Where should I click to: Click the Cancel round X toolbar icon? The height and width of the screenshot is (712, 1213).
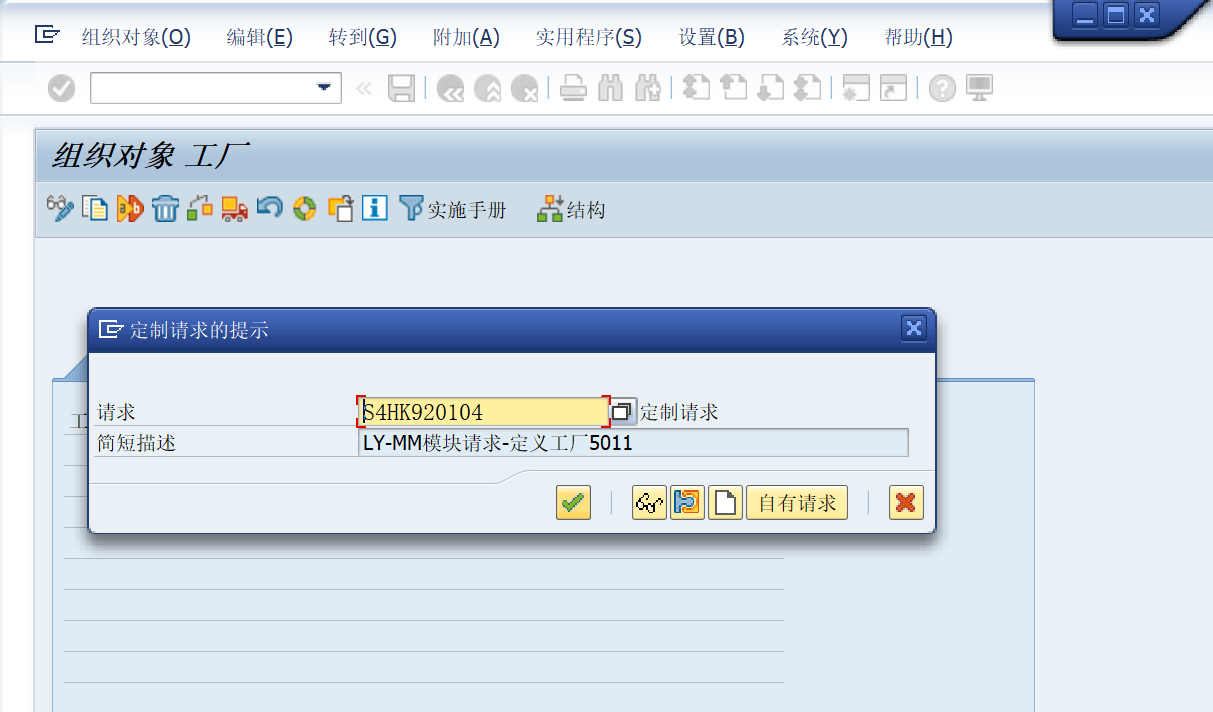[x=525, y=89]
